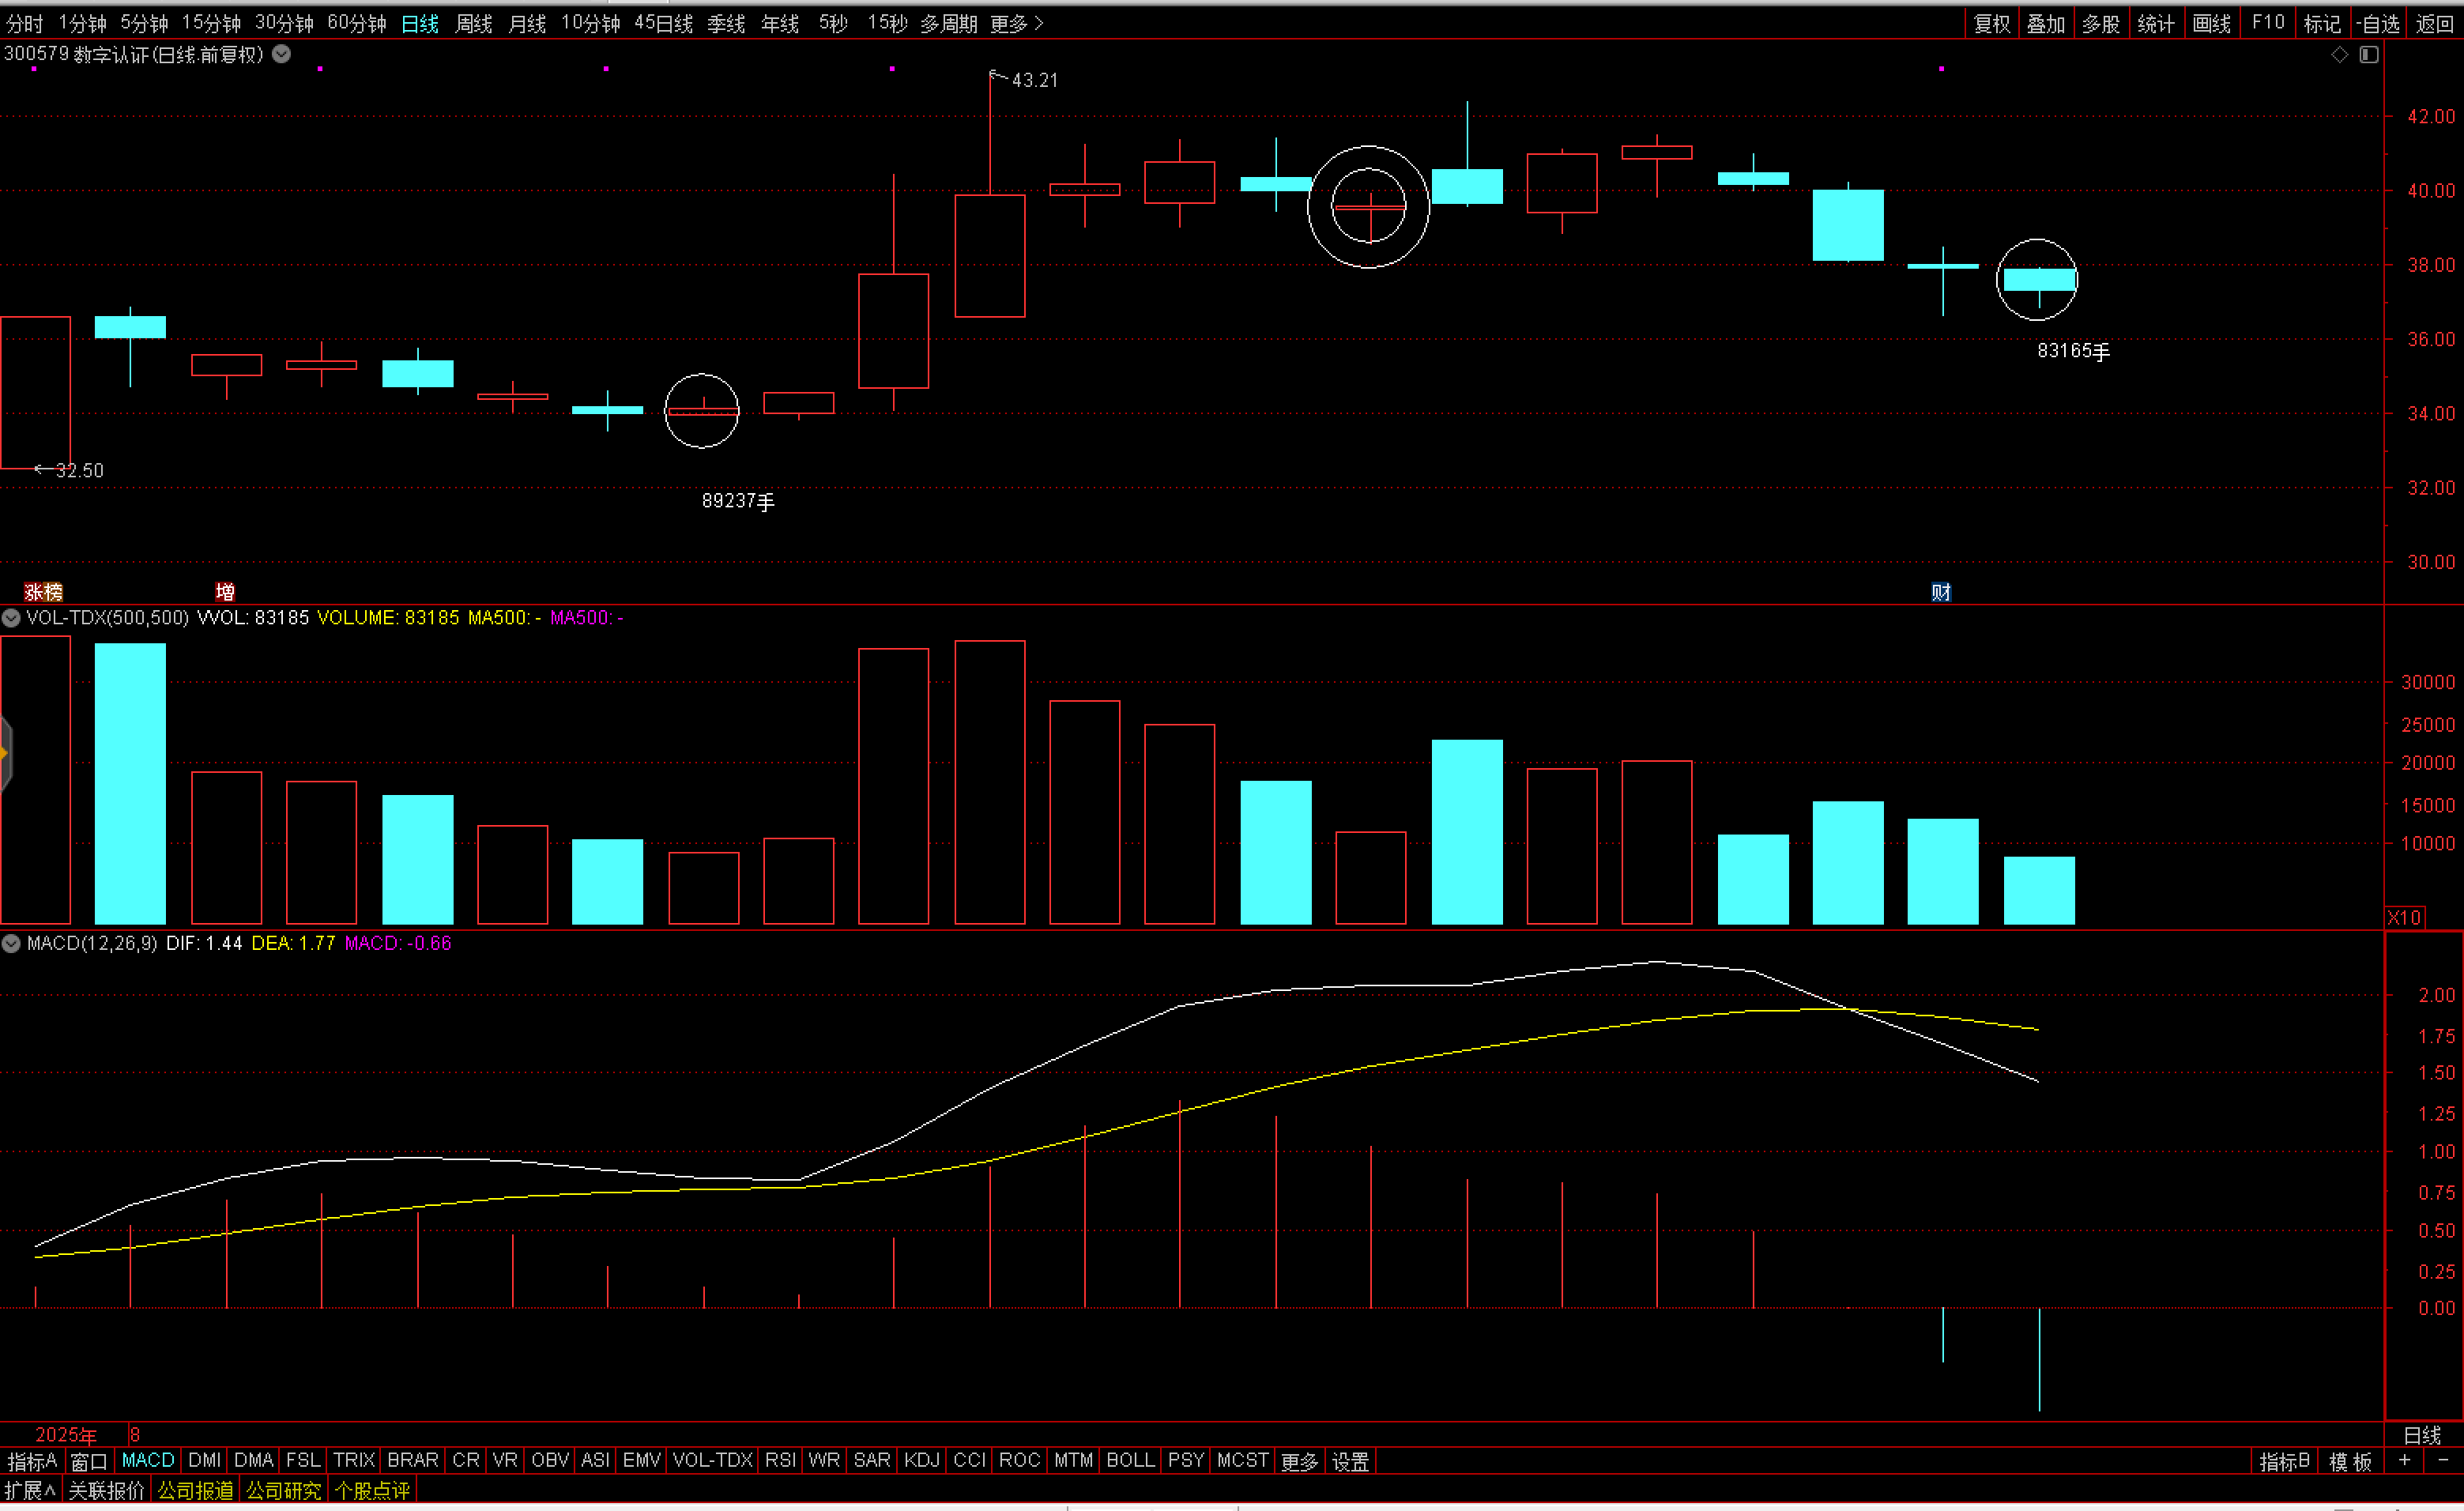Click the 财 financial report marker
This screenshot has width=2464, height=1511.
click(1941, 592)
